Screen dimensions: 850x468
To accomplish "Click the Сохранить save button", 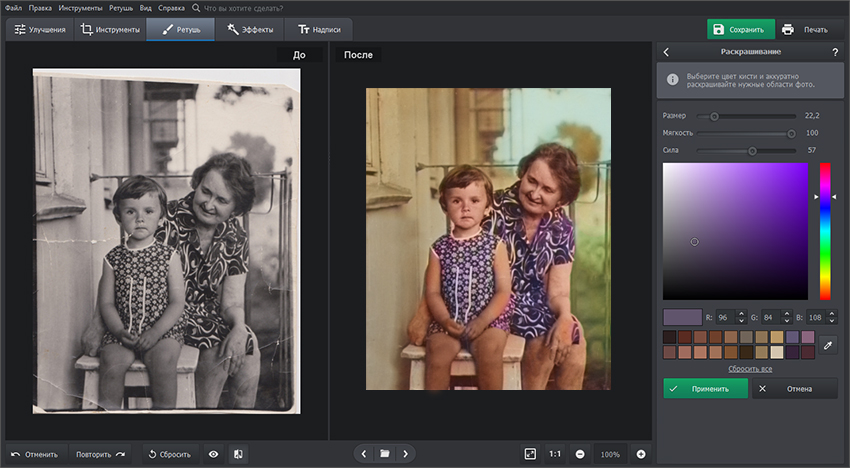I will tap(741, 29).
